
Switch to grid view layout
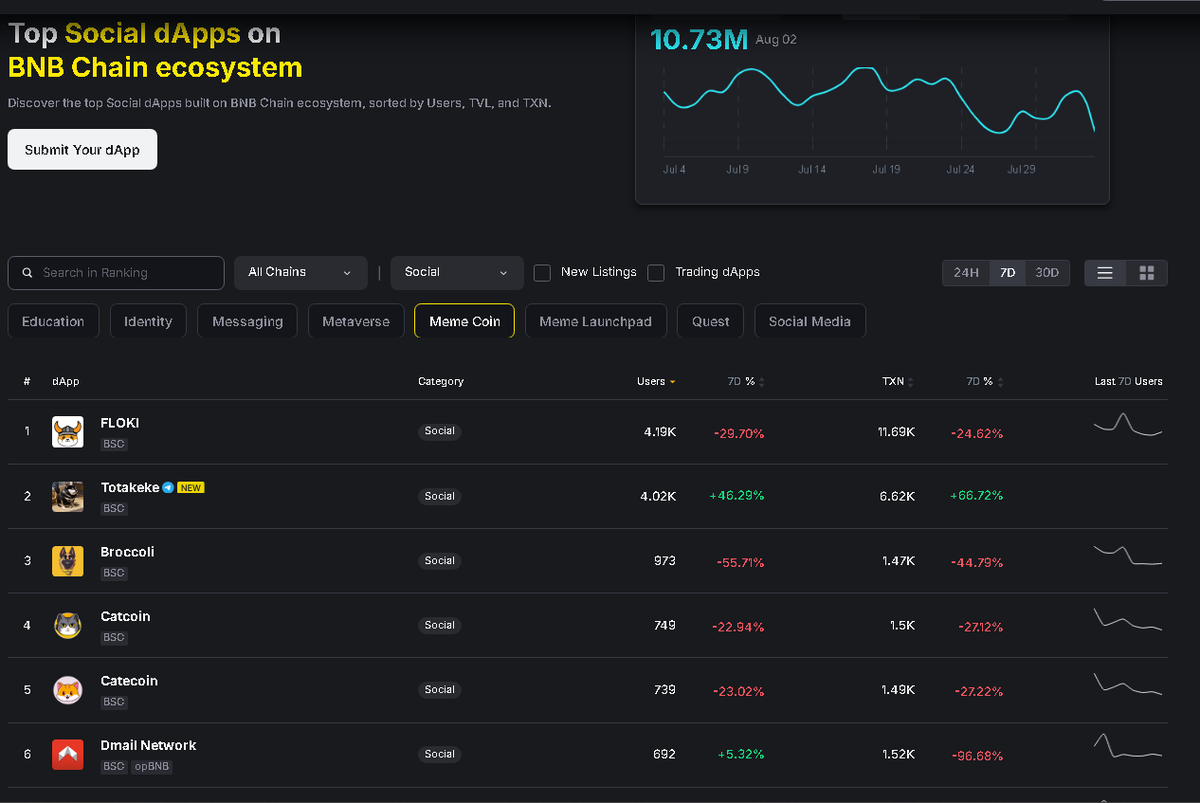(x=1147, y=273)
